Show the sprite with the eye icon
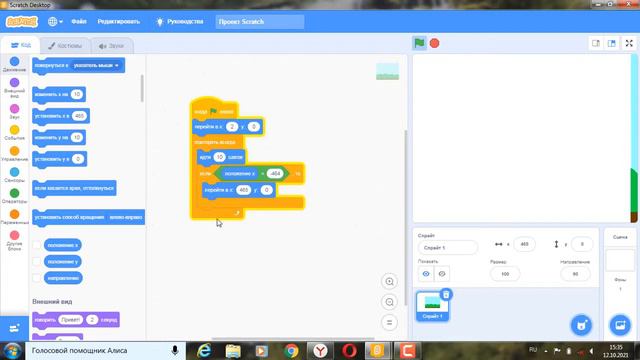640x360 pixels. 426,274
